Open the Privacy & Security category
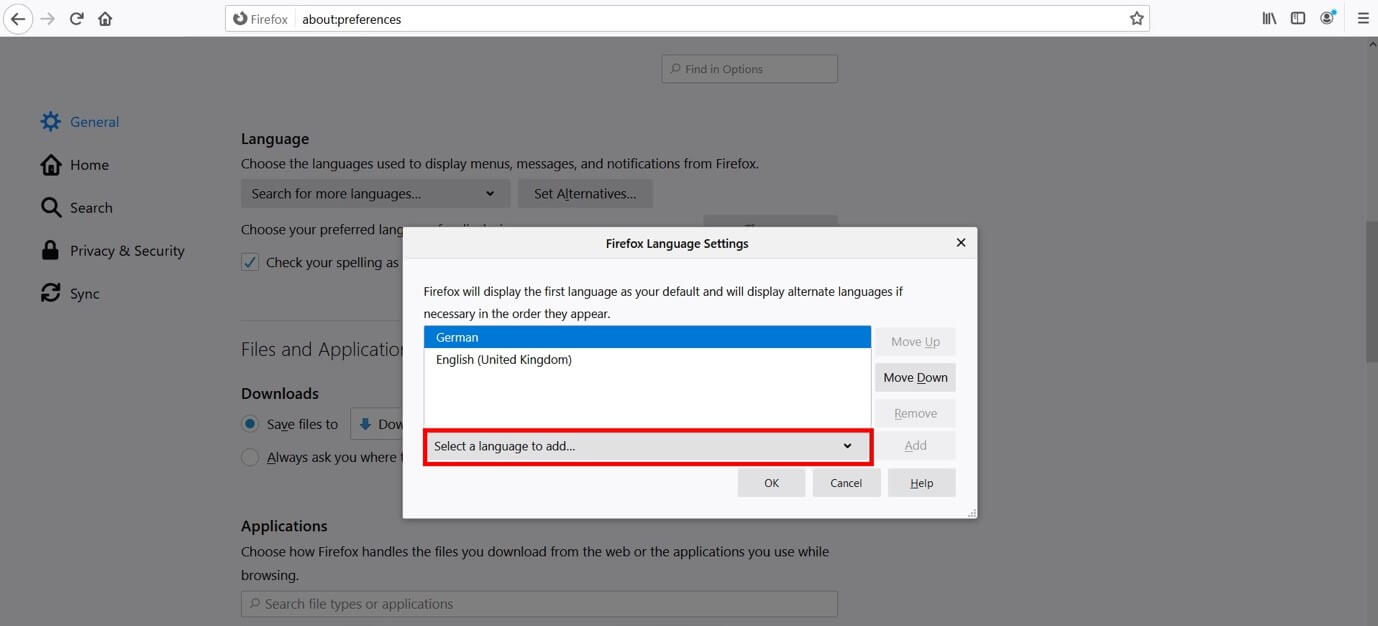This screenshot has width=1378, height=626. click(x=112, y=251)
